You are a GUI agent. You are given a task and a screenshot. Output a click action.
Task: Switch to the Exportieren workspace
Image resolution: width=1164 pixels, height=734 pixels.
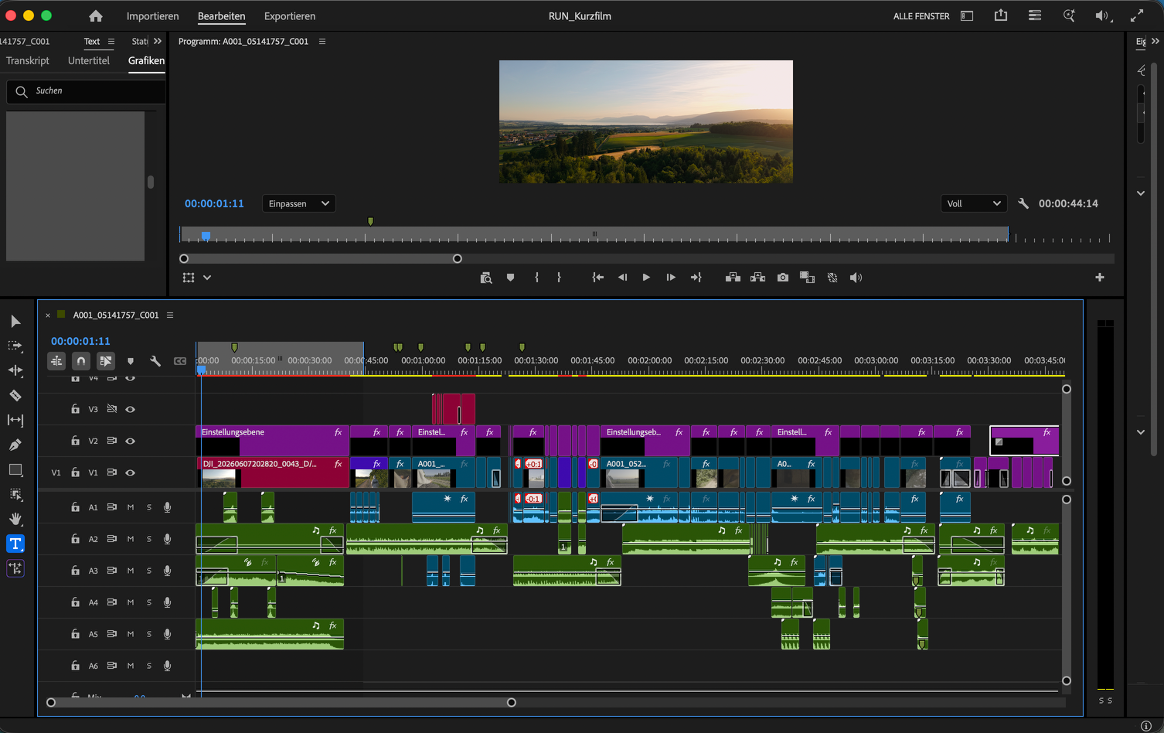(290, 16)
